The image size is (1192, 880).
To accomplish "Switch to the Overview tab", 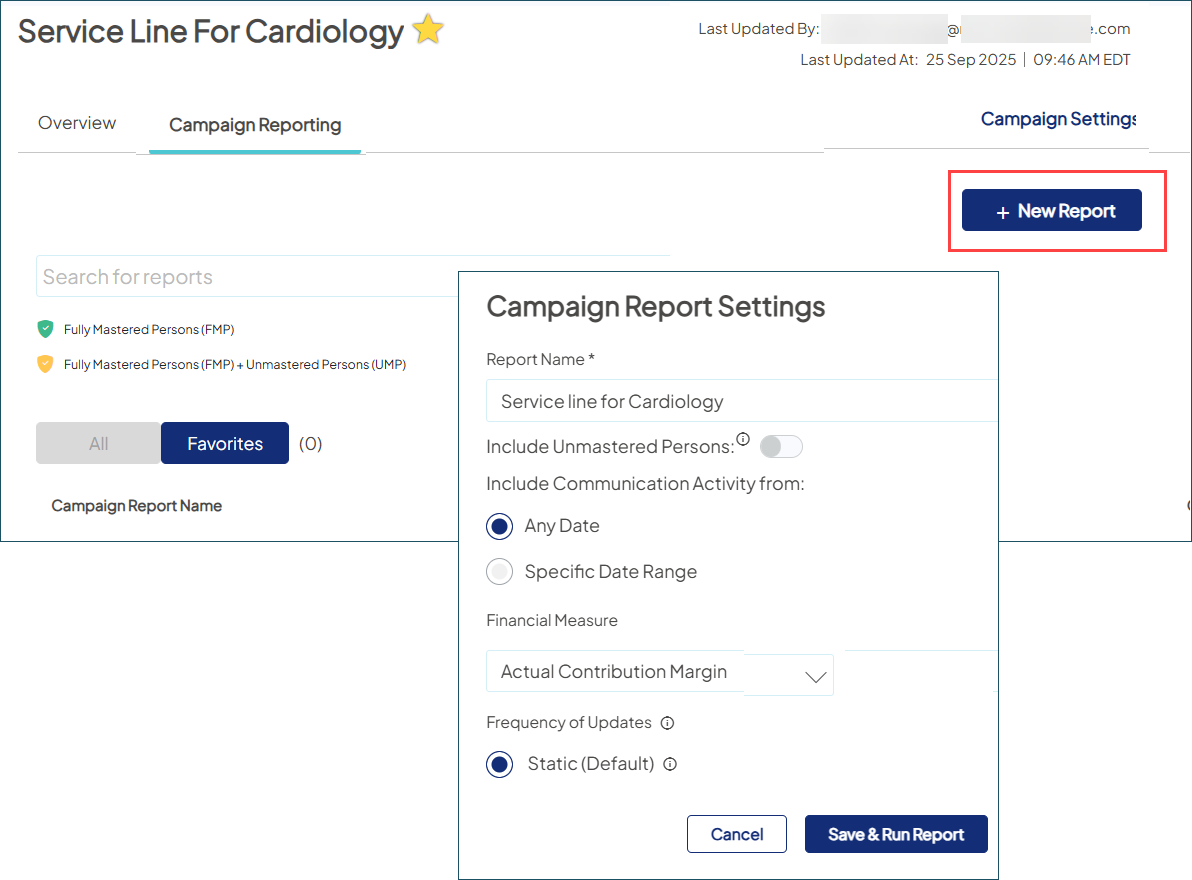I will (76, 122).
